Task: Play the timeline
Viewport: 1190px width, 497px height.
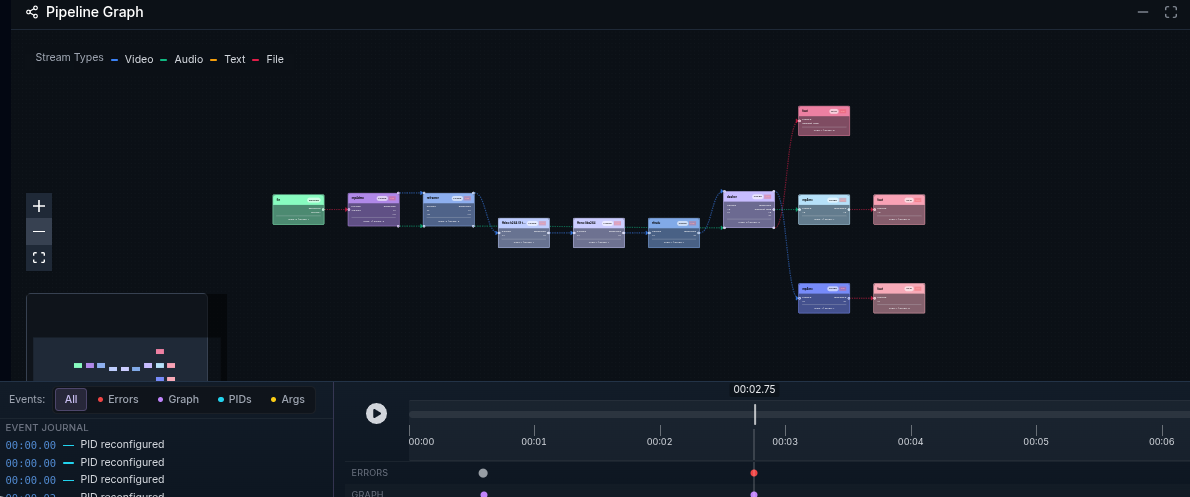Action: [x=376, y=413]
